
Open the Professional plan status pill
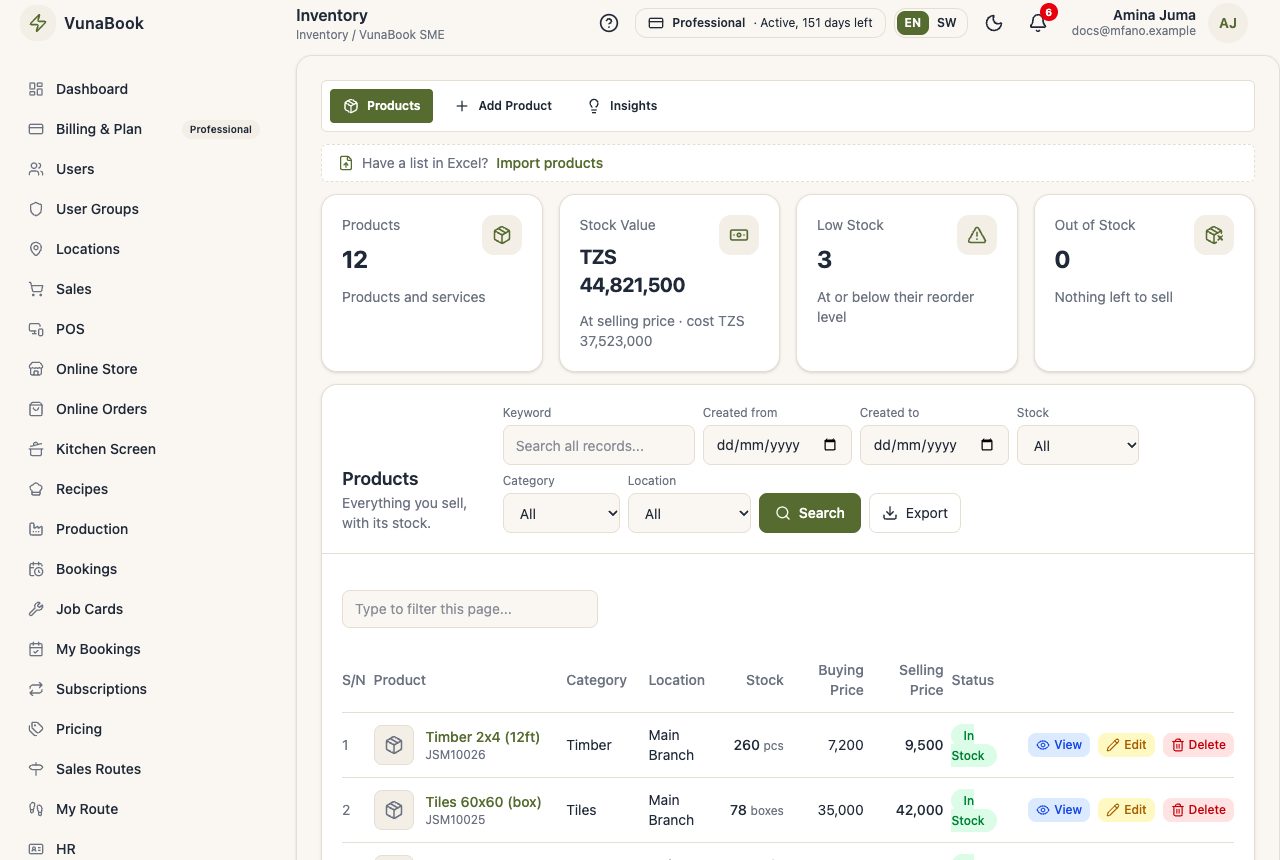(x=760, y=23)
